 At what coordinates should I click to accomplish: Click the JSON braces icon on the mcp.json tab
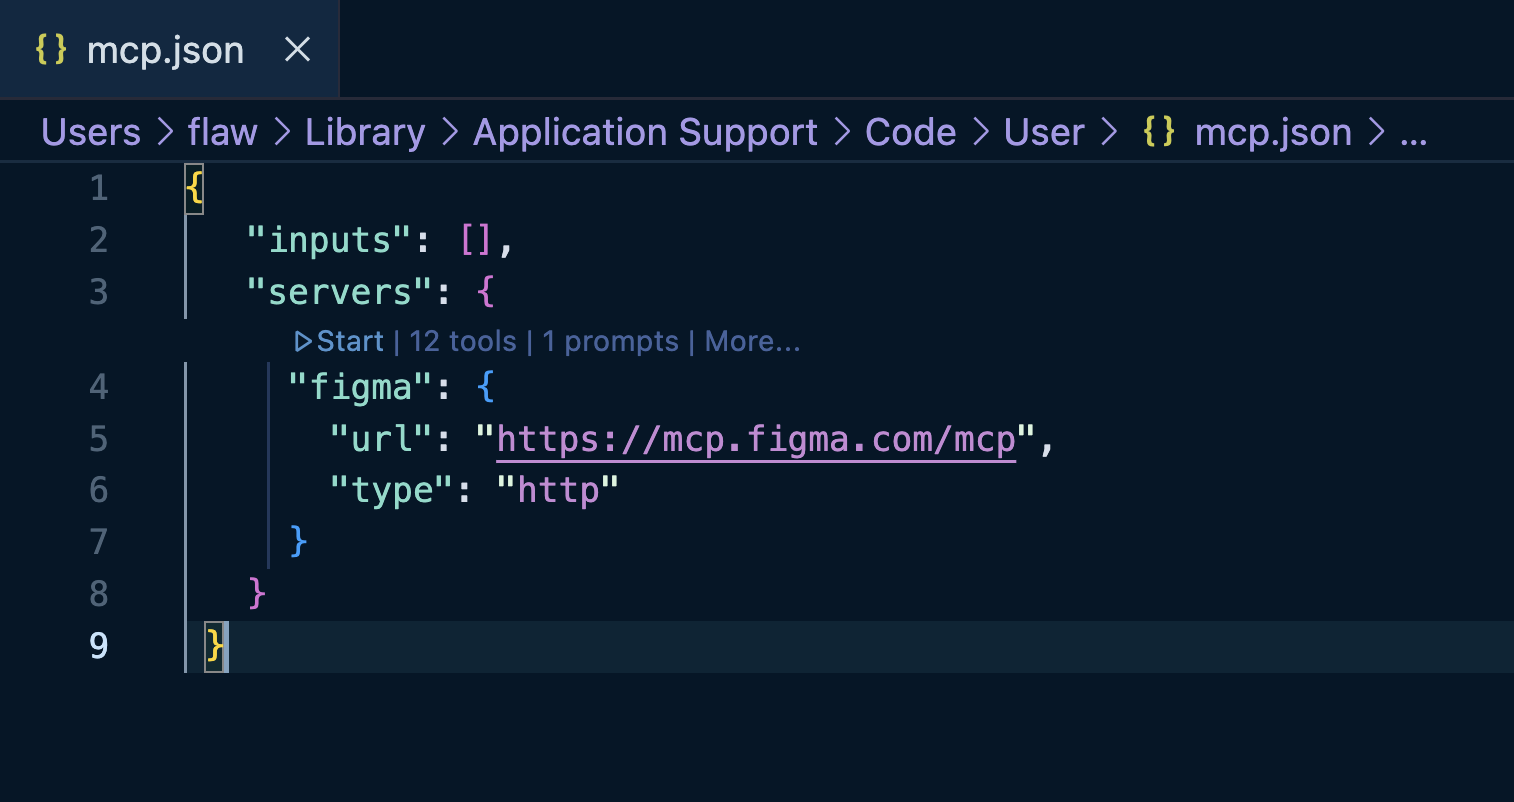click(51, 49)
